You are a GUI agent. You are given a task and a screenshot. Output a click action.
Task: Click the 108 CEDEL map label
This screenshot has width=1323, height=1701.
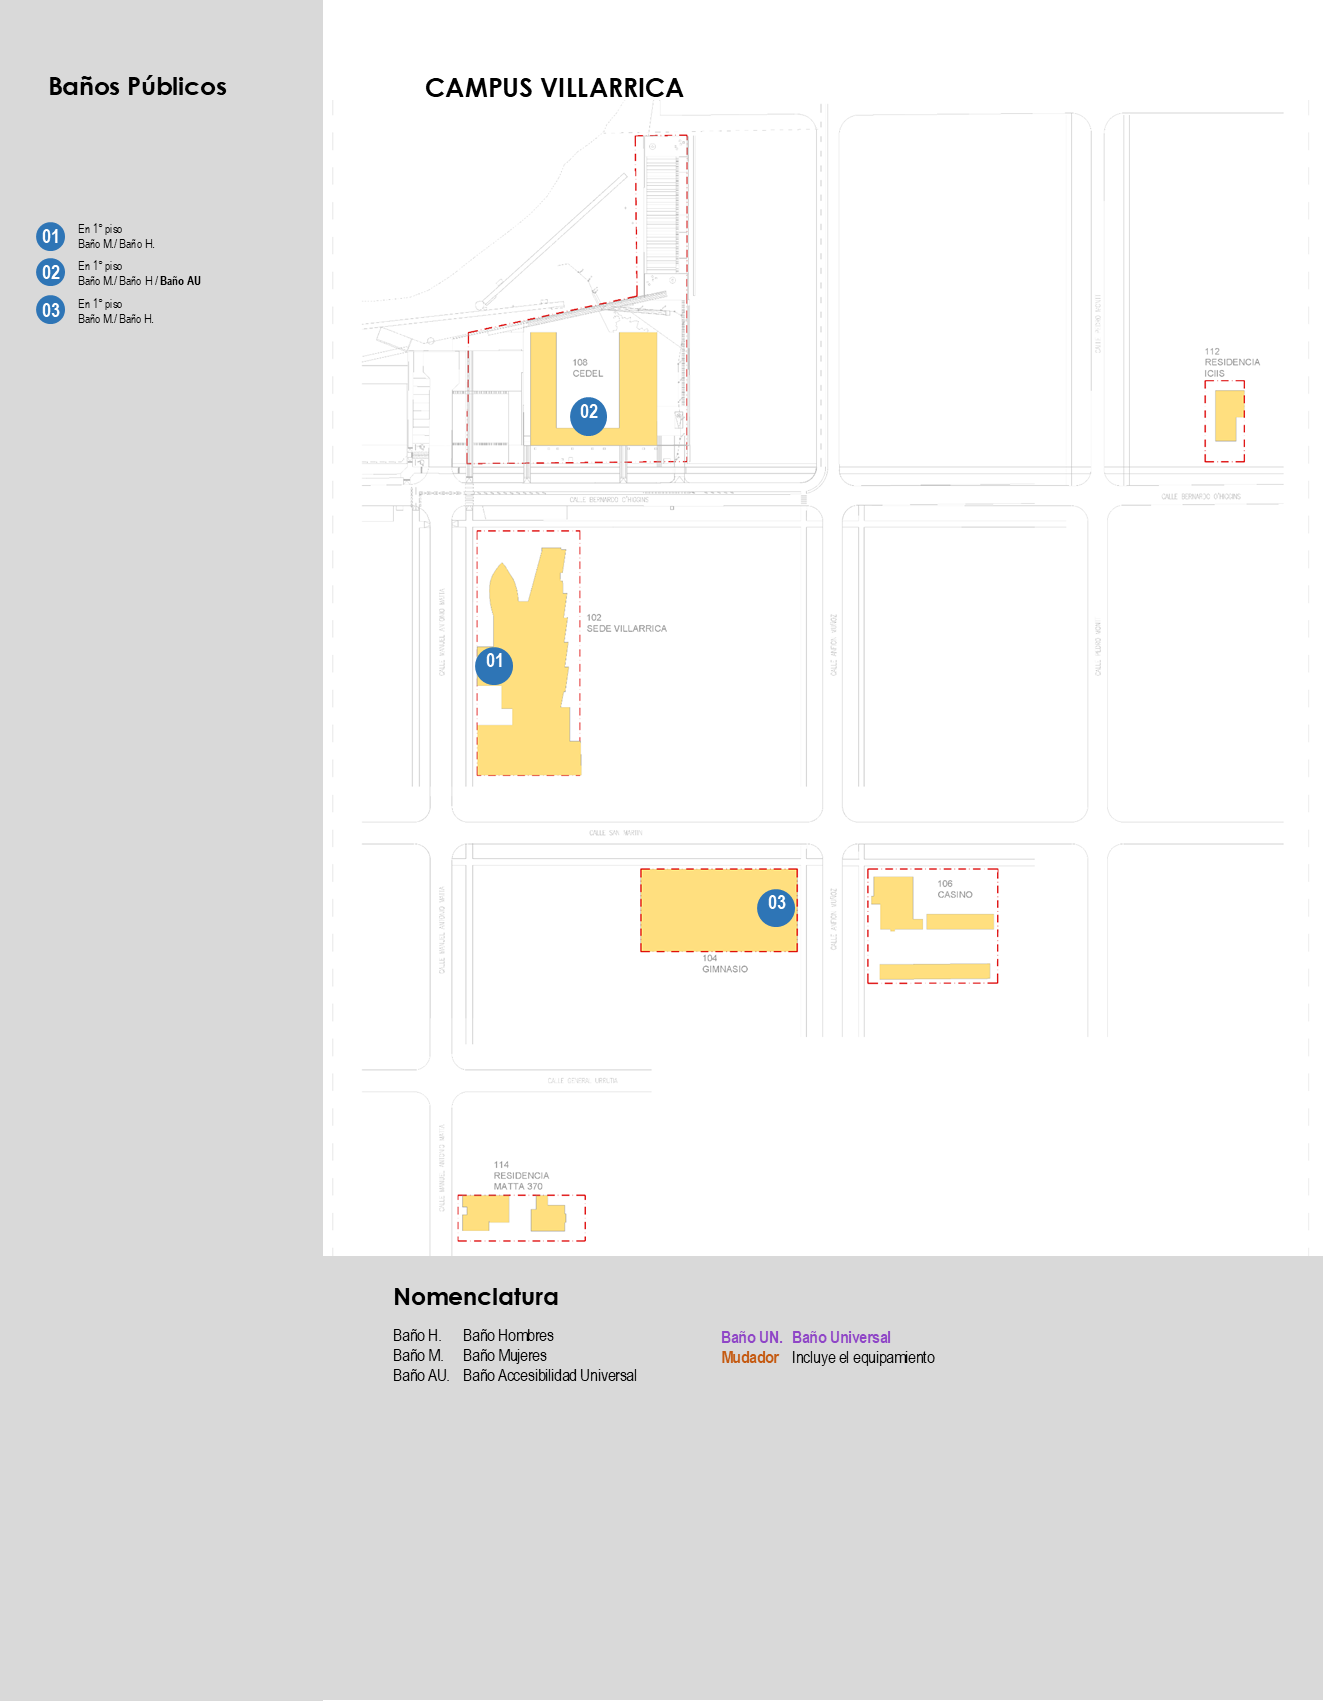click(x=587, y=368)
